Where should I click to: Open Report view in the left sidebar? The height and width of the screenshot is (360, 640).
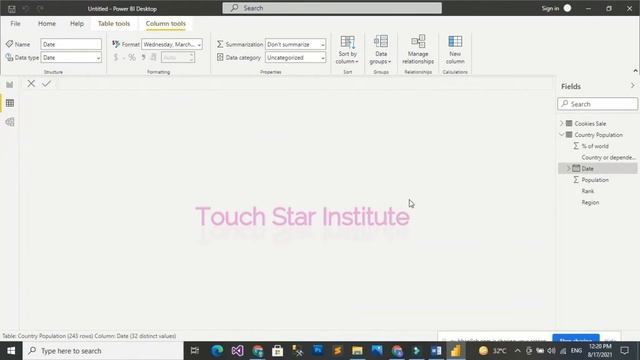coord(10,84)
